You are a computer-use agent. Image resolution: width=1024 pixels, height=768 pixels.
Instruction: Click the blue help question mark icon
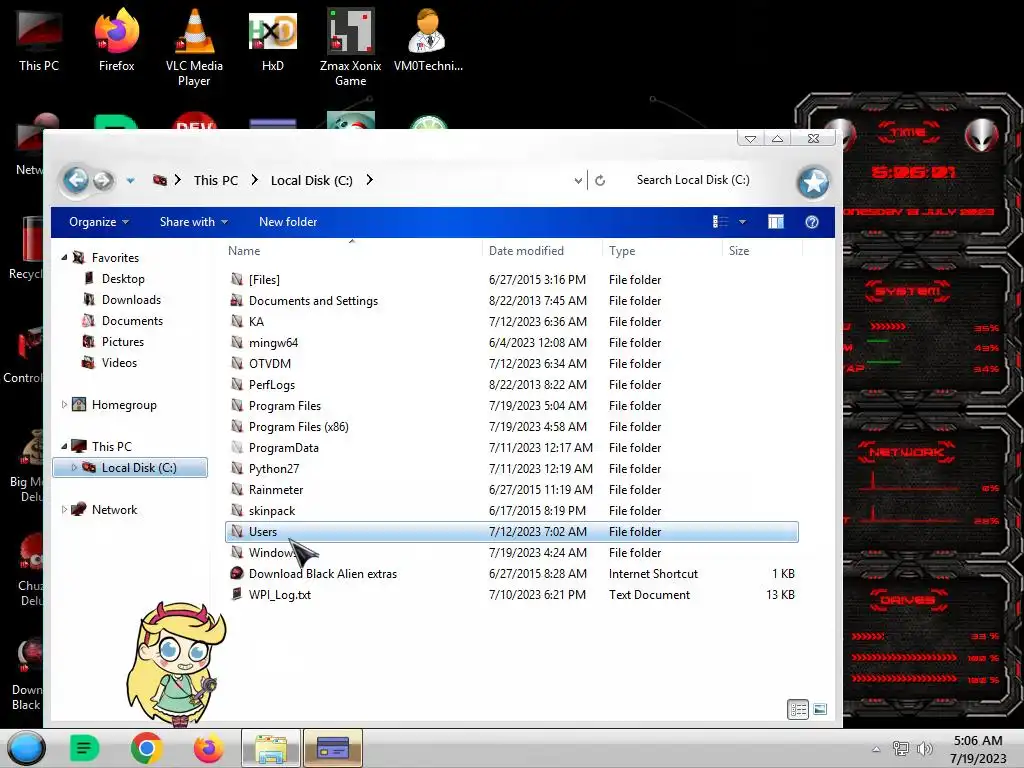tap(812, 222)
